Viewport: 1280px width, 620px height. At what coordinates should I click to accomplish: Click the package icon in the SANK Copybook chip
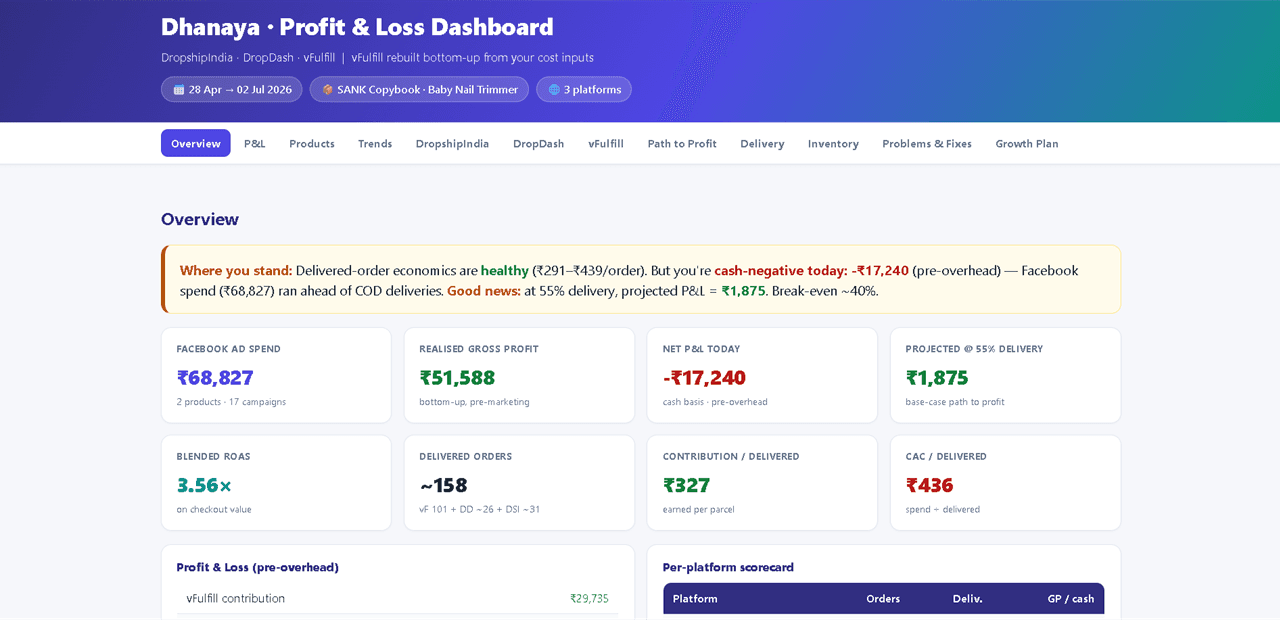328,90
